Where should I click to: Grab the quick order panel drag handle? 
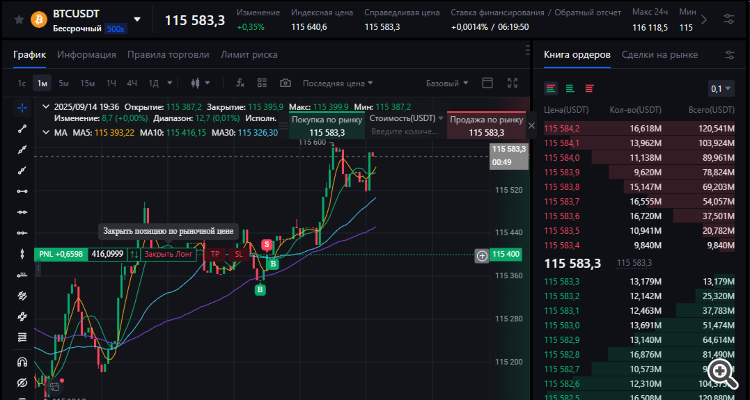(x=284, y=125)
